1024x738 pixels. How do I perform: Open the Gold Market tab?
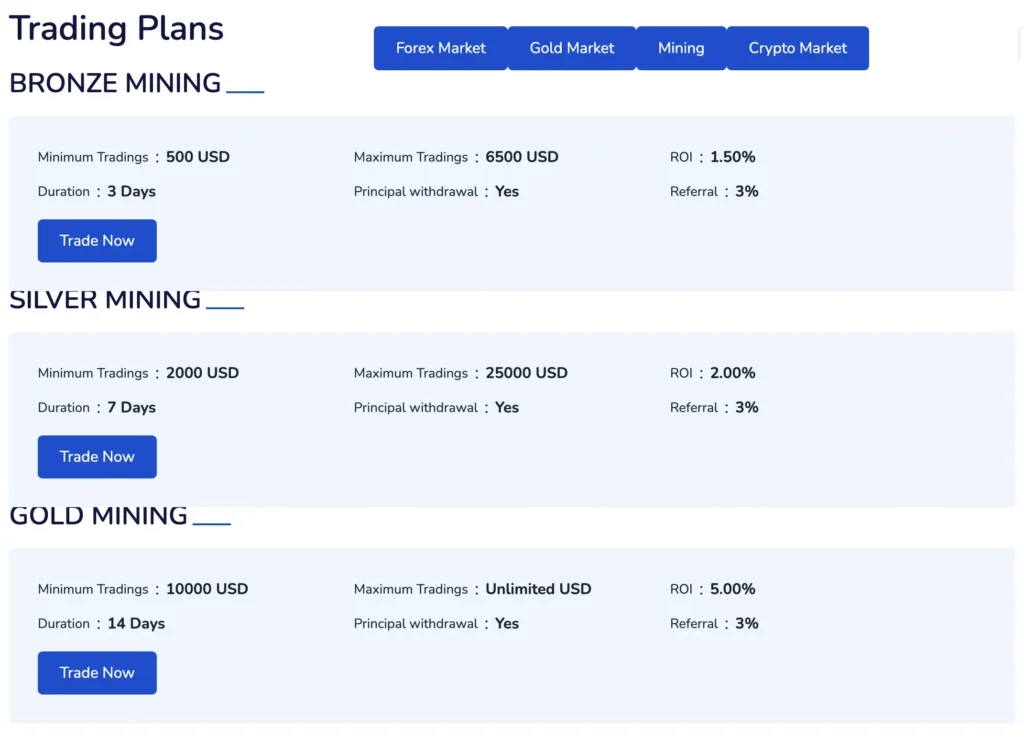tap(572, 48)
